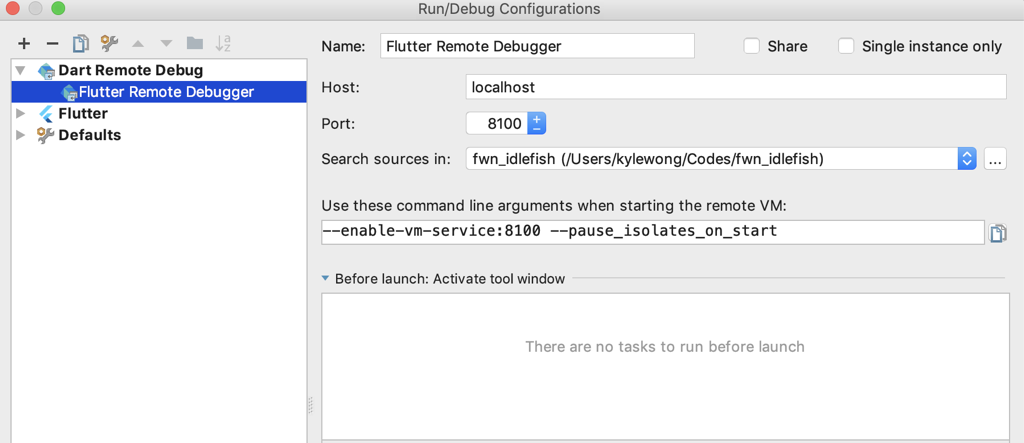
Task: Click the Move Up arrow icon
Action: [138, 44]
